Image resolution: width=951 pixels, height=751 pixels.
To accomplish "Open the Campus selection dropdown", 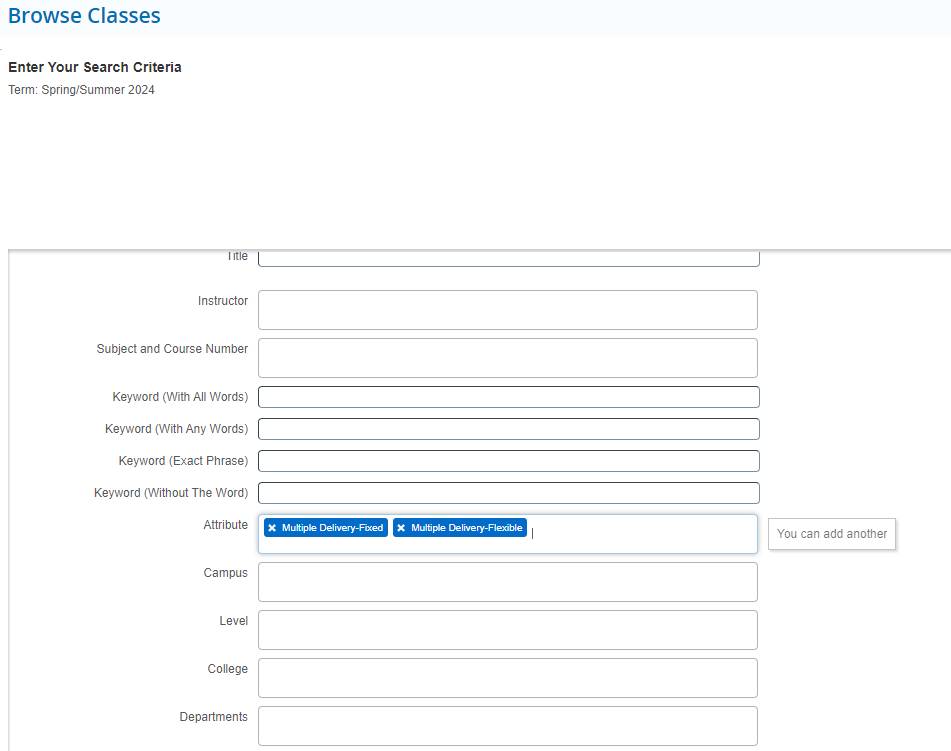I will pyautogui.click(x=507, y=581).
